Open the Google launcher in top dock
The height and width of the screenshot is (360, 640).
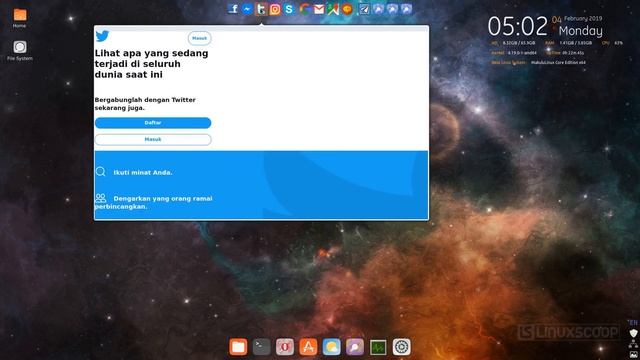[x=304, y=9]
